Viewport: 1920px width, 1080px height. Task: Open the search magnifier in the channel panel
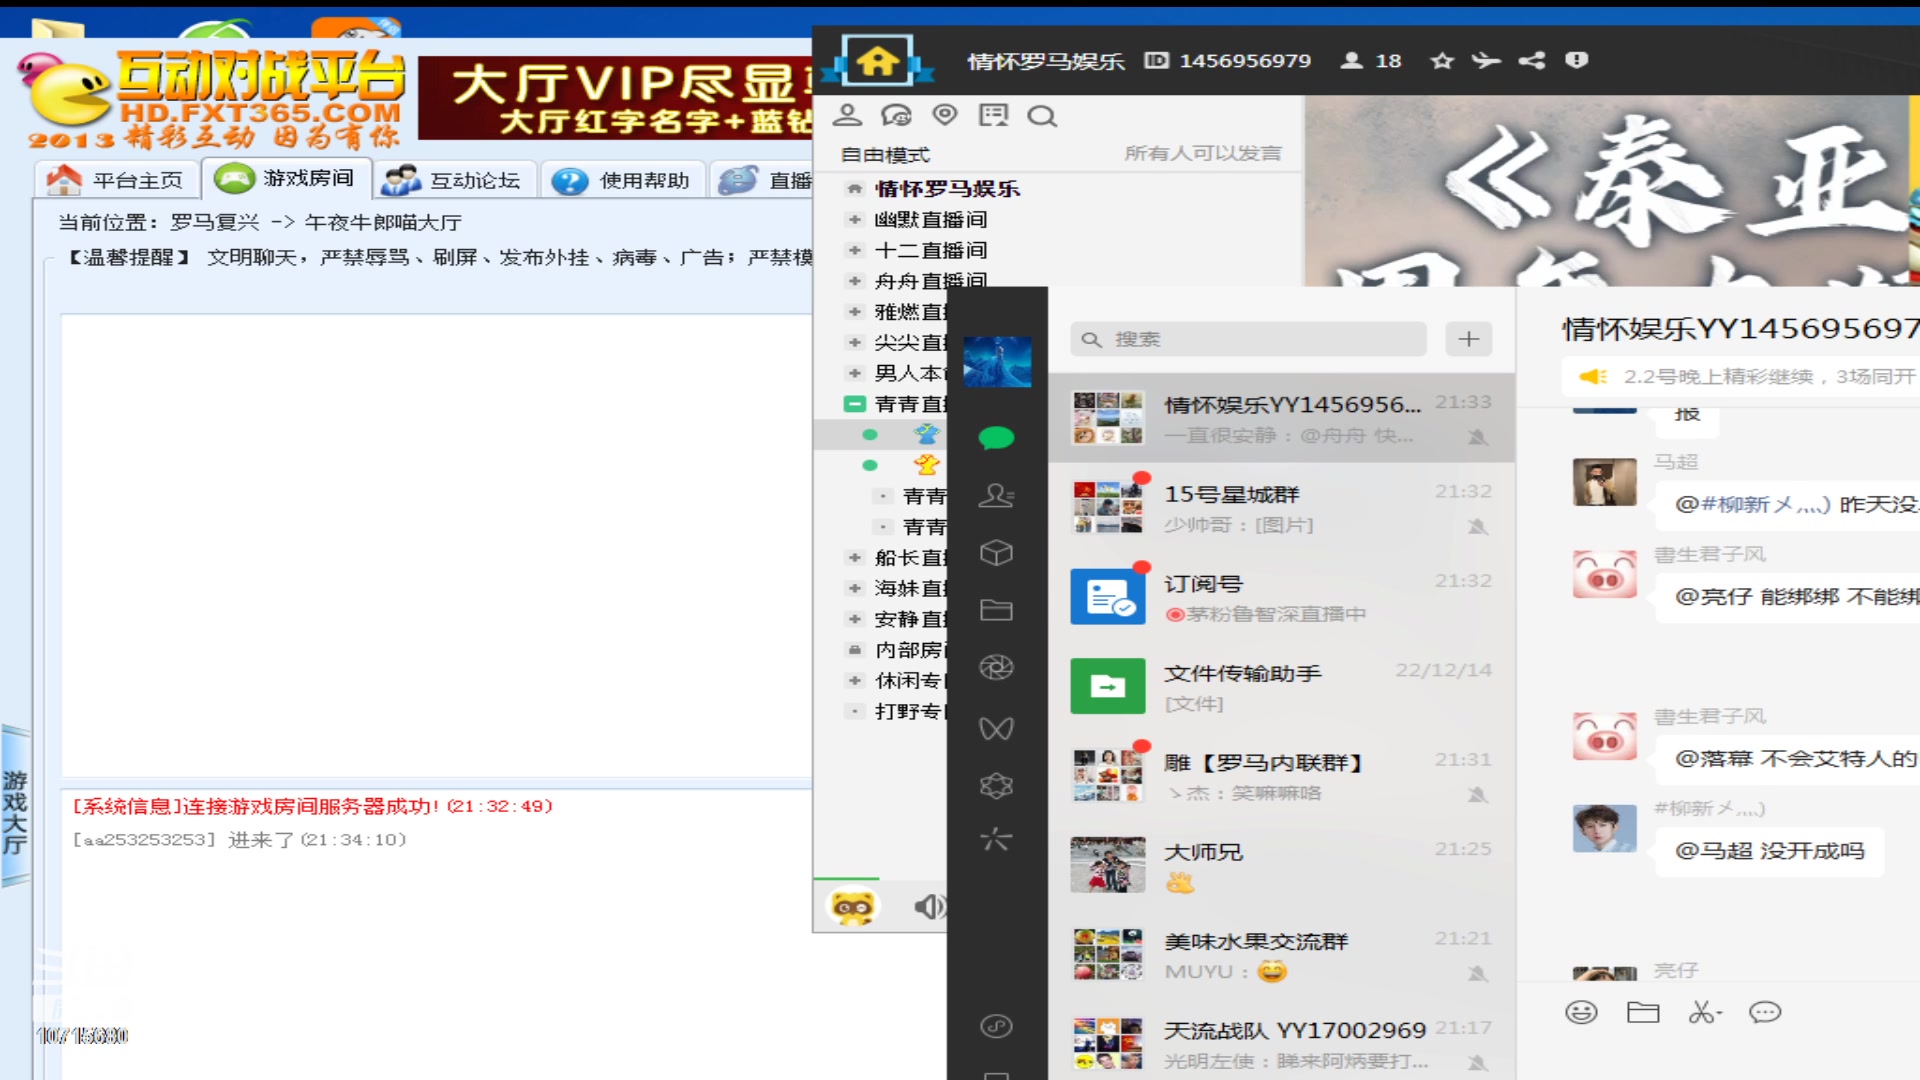click(1043, 116)
